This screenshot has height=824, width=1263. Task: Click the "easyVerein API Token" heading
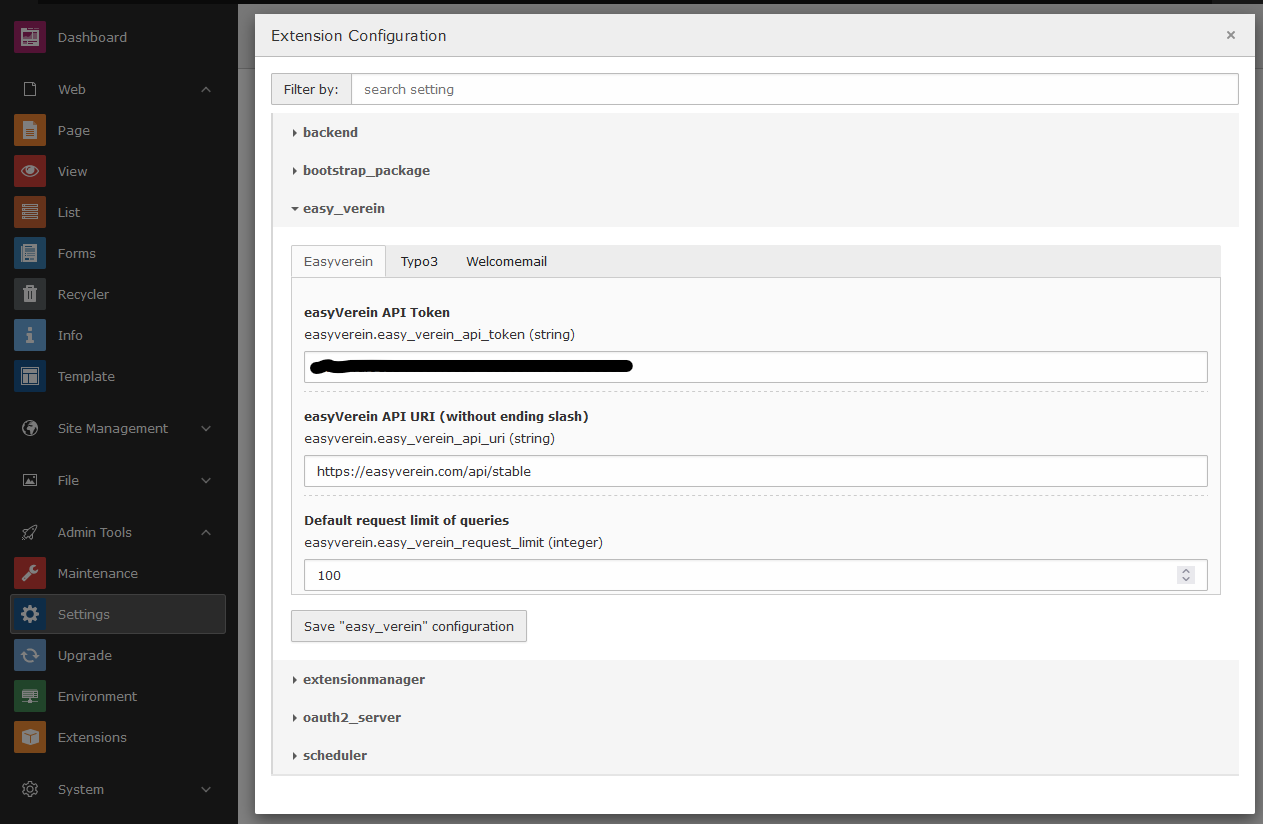pyautogui.click(x=377, y=312)
